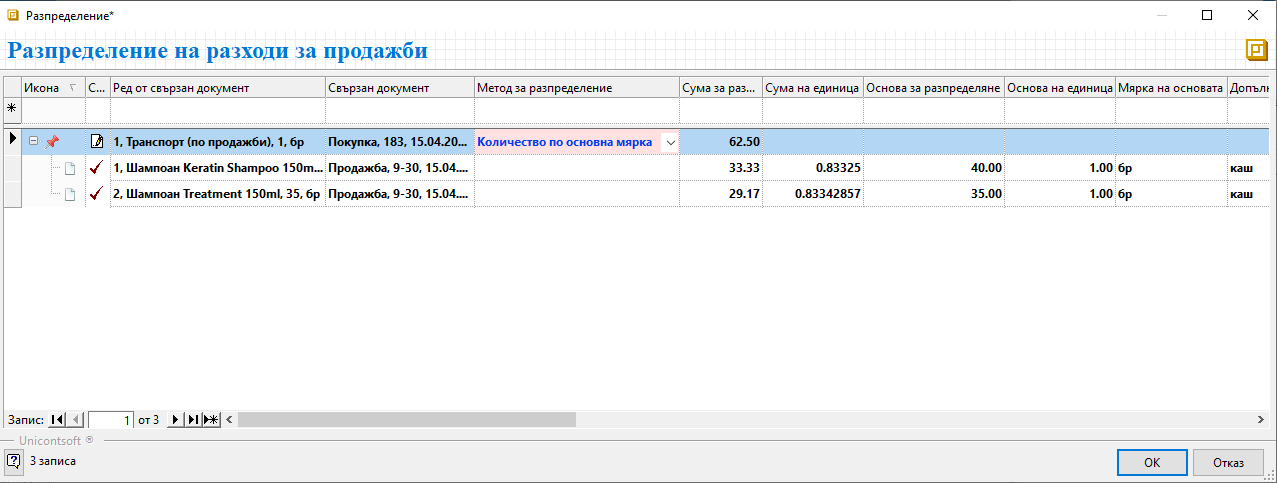The width and height of the screenshot is (1277, 483).
Task: Open the help icon in status bar
Action: [x=13, y=461]
